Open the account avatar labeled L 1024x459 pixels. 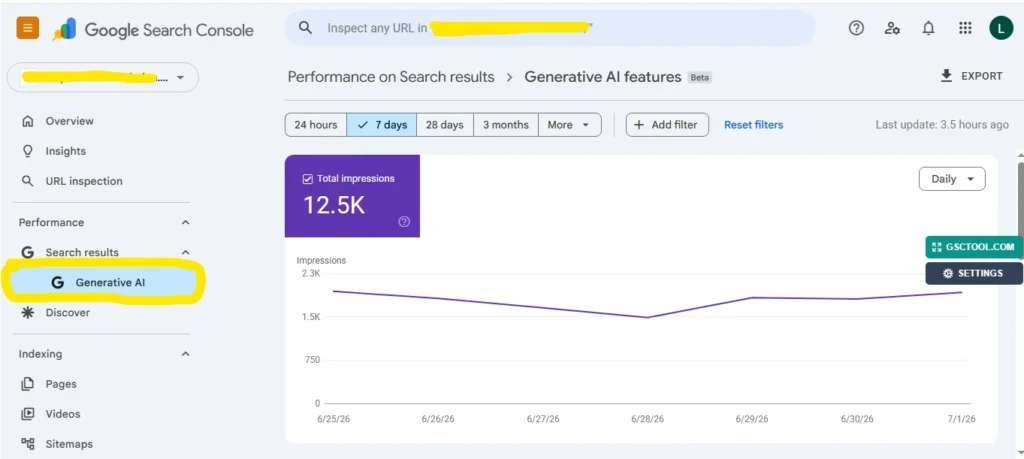pos(1001,28)
